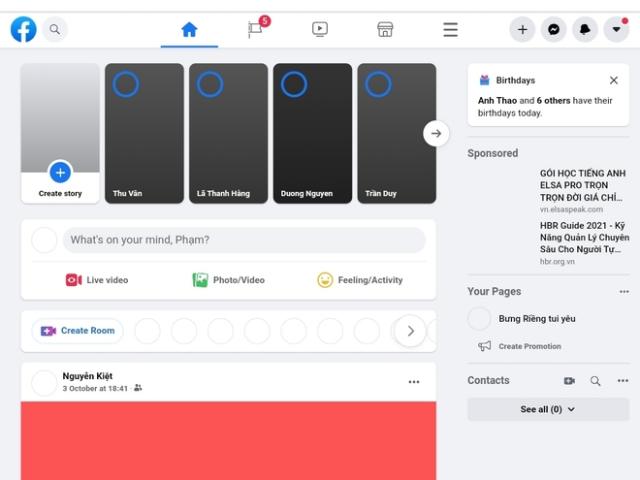Screen dimensions: 640x480
Task: Click the Birthdays gift icon
Action: tap(484, 80)
